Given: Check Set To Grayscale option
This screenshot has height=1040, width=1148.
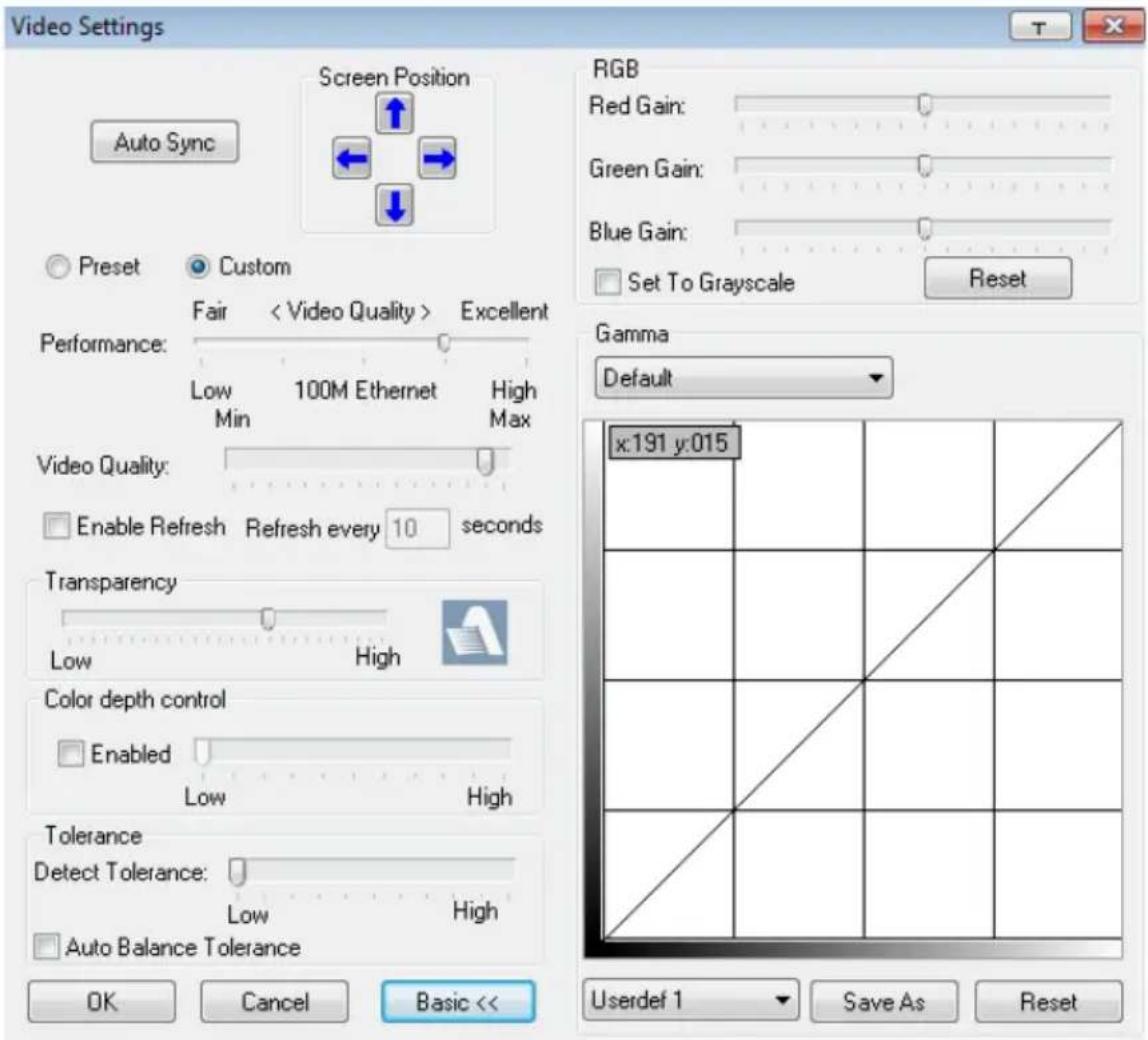Looking at the screenshot, I should (x=608, y=282).
